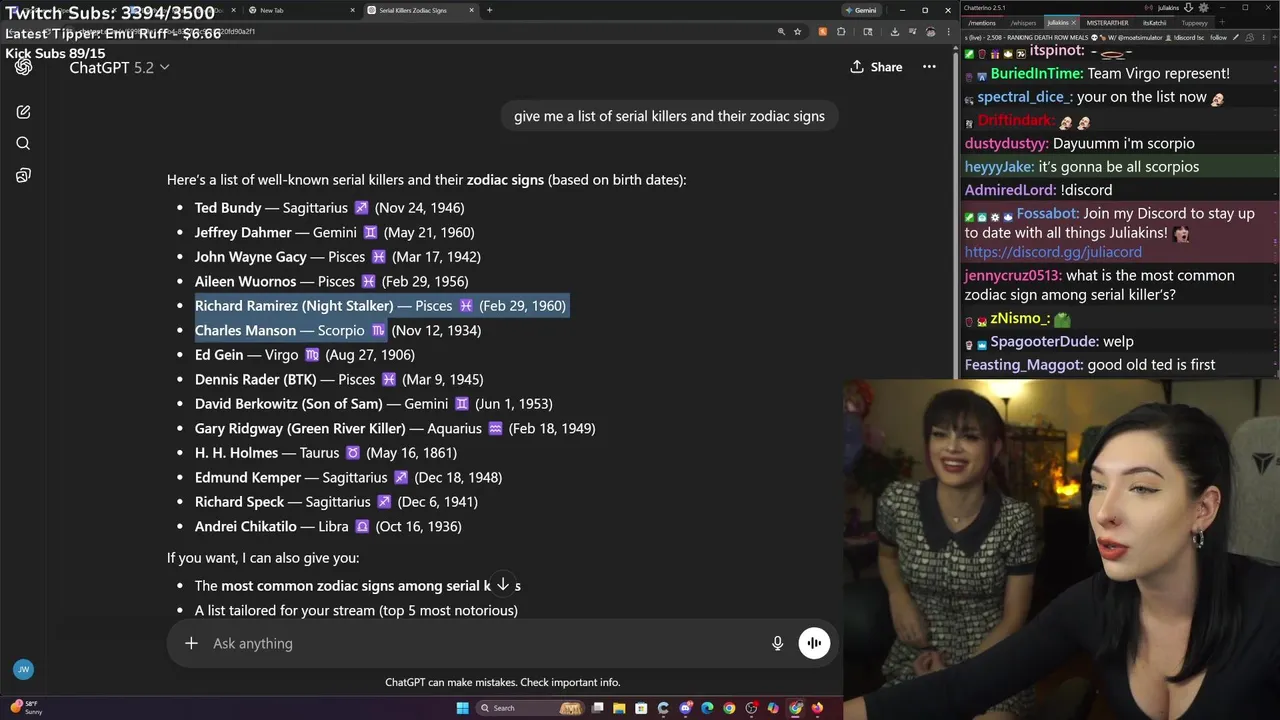This screenshot has height=720, width=1280.
Task: Click the Jeffrey Dahmer list entry
Action: pos(334,232)
